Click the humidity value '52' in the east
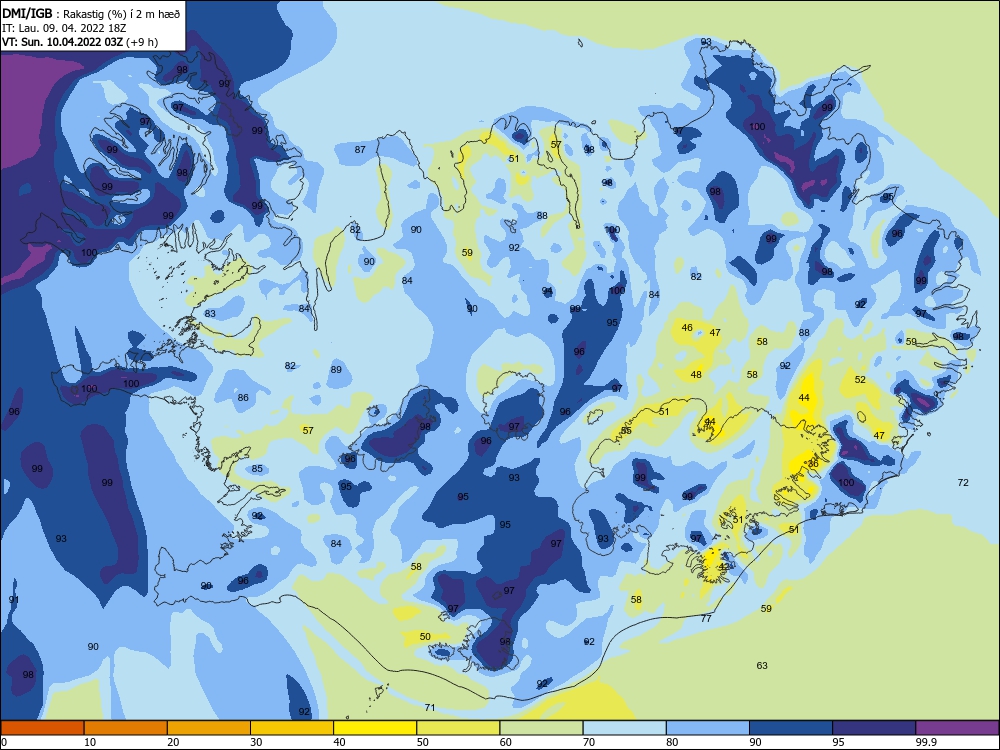This screenshot has height=750, width=1000. (860, 379)
